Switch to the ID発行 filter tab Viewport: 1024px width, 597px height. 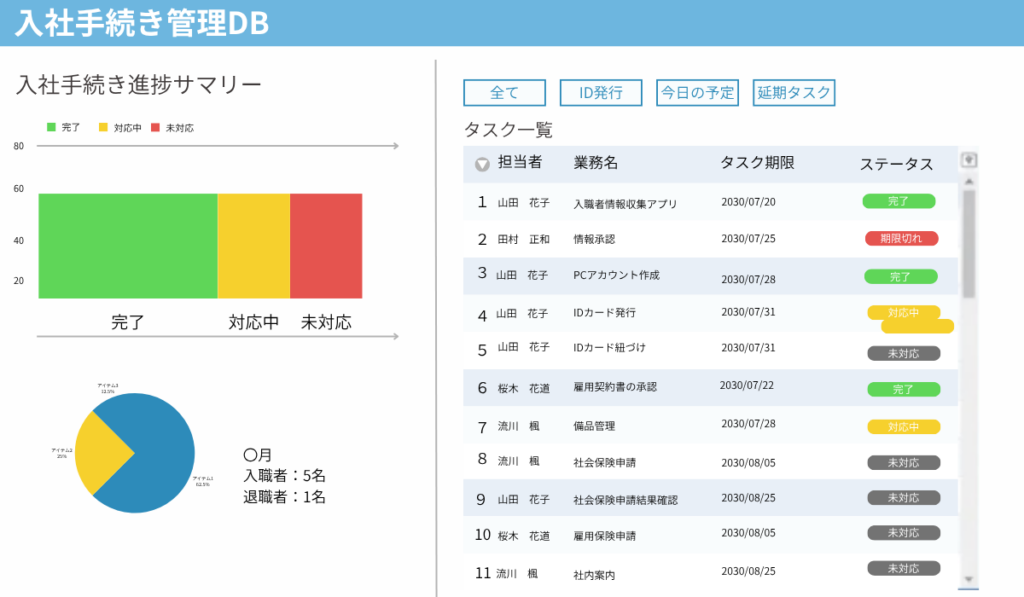click(600, 93)
